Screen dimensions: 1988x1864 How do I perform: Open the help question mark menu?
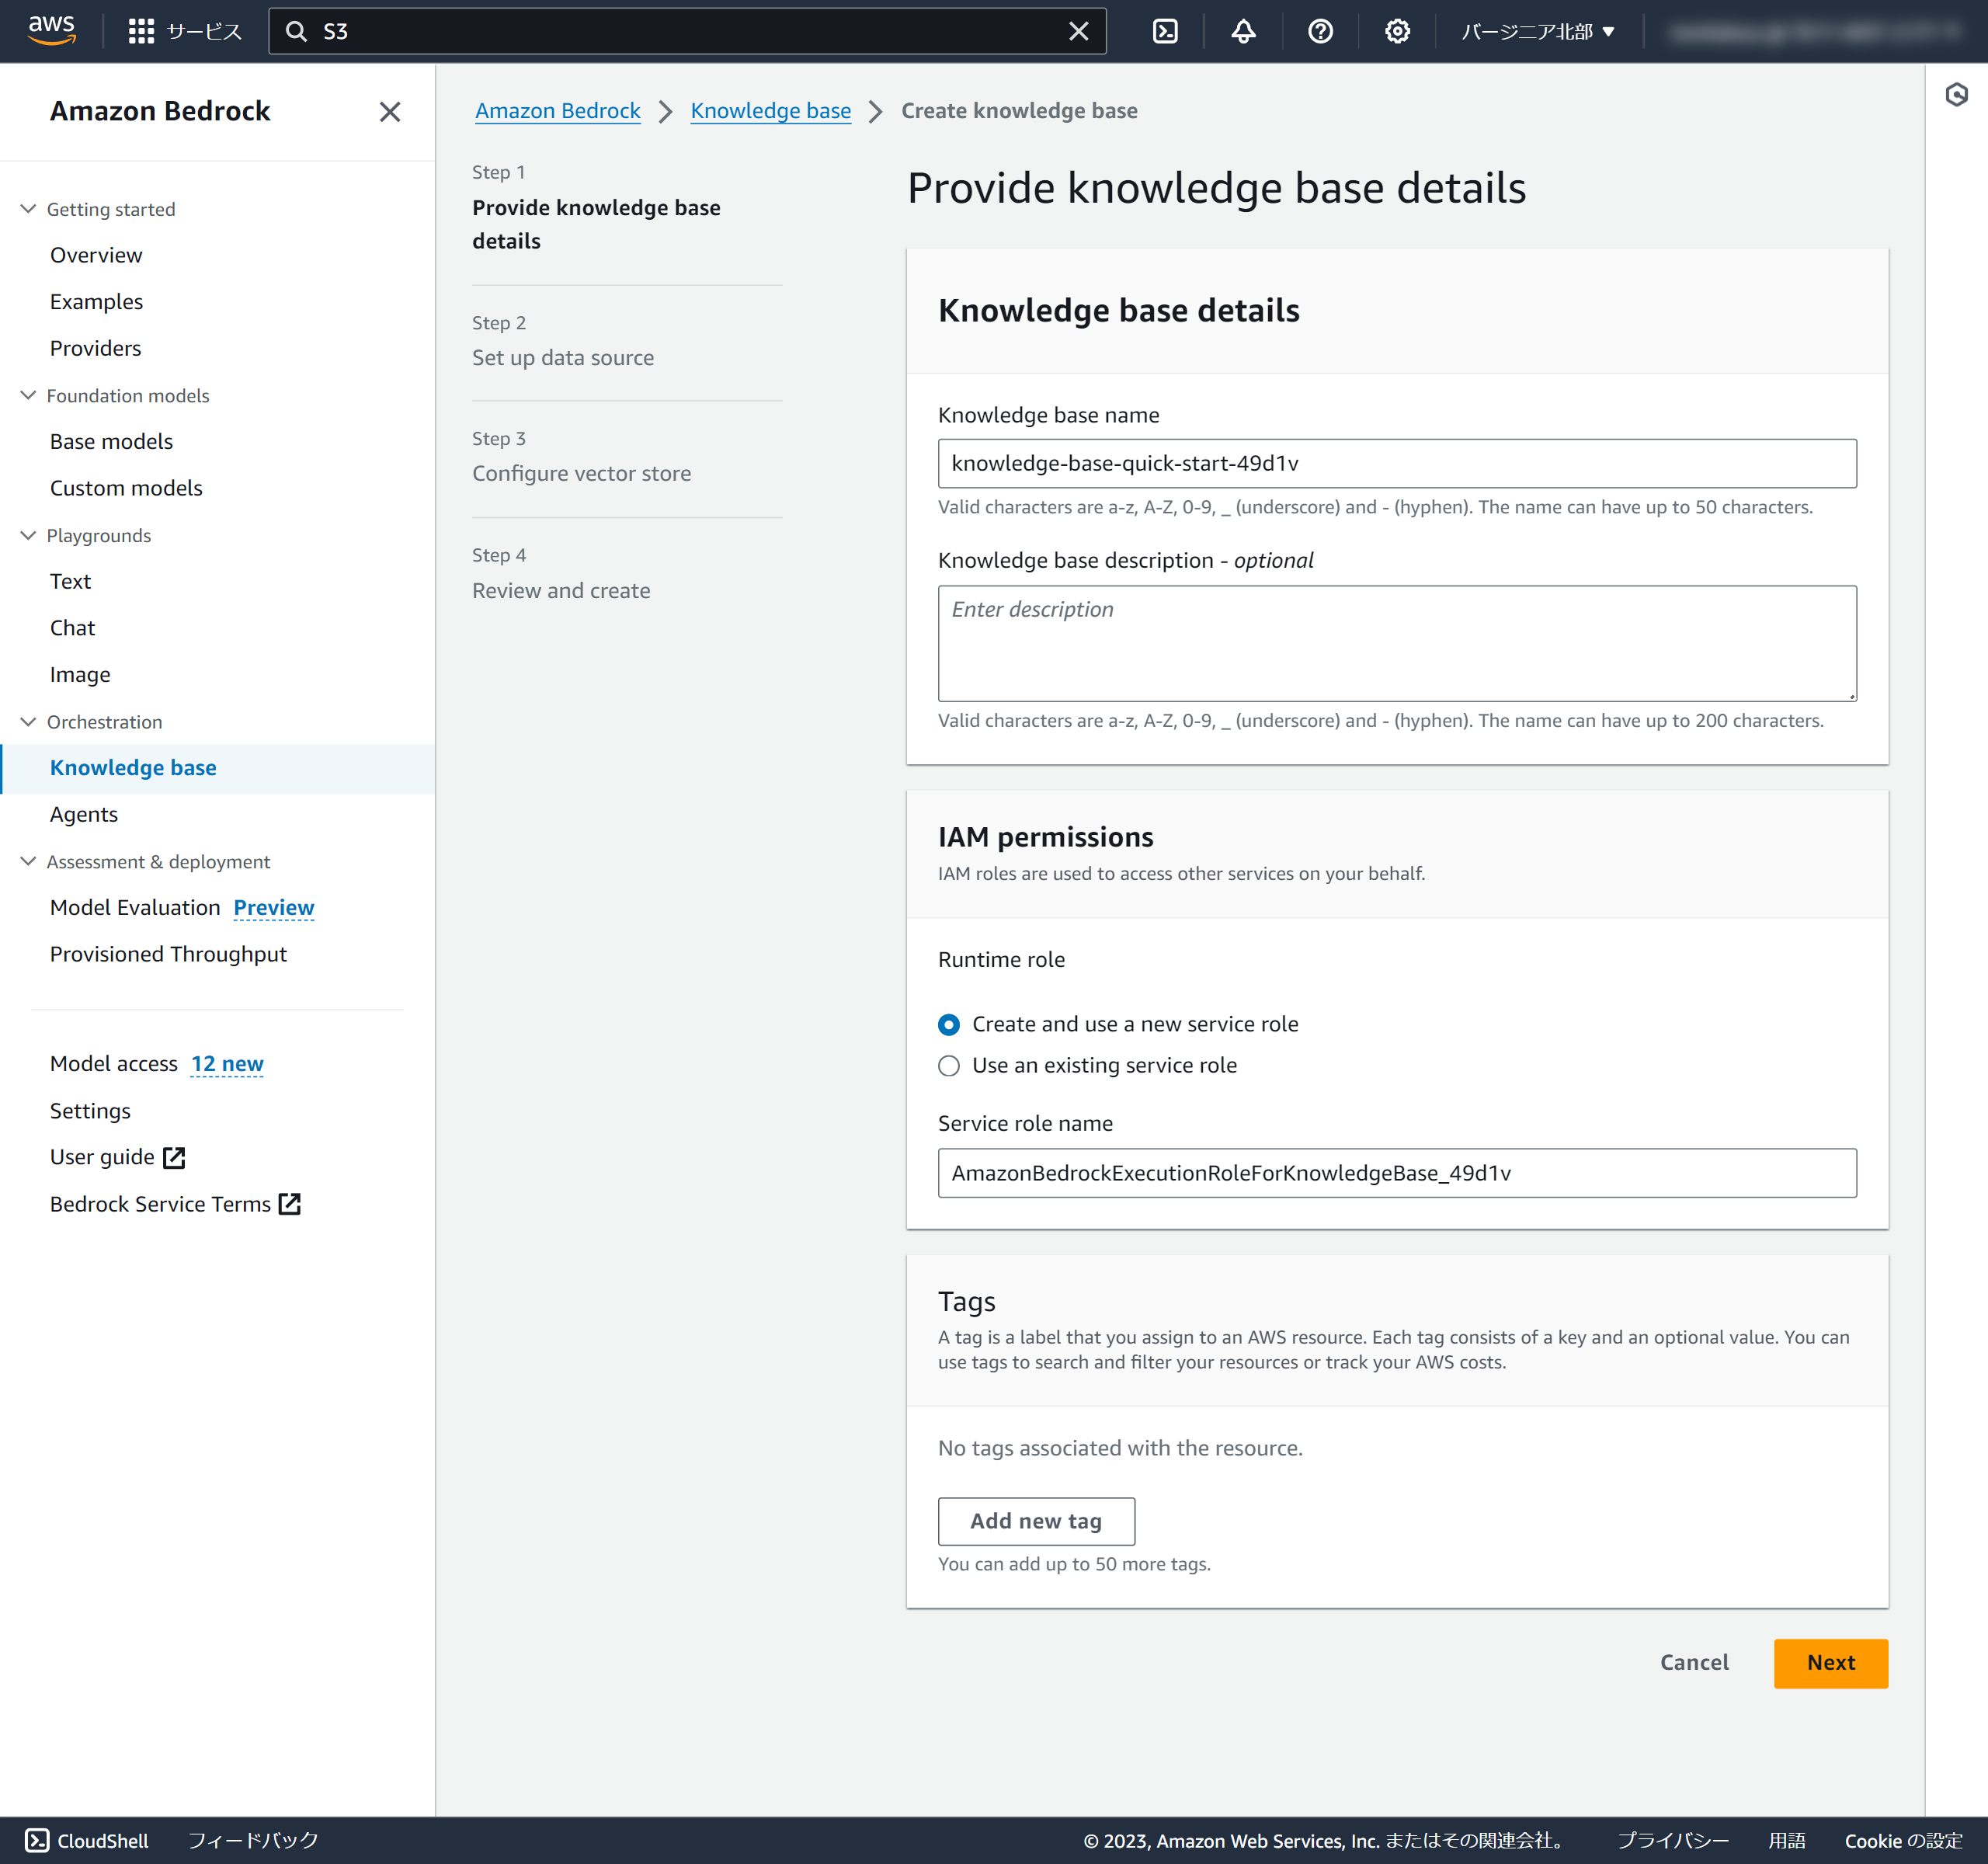[x=1320, y=31]
